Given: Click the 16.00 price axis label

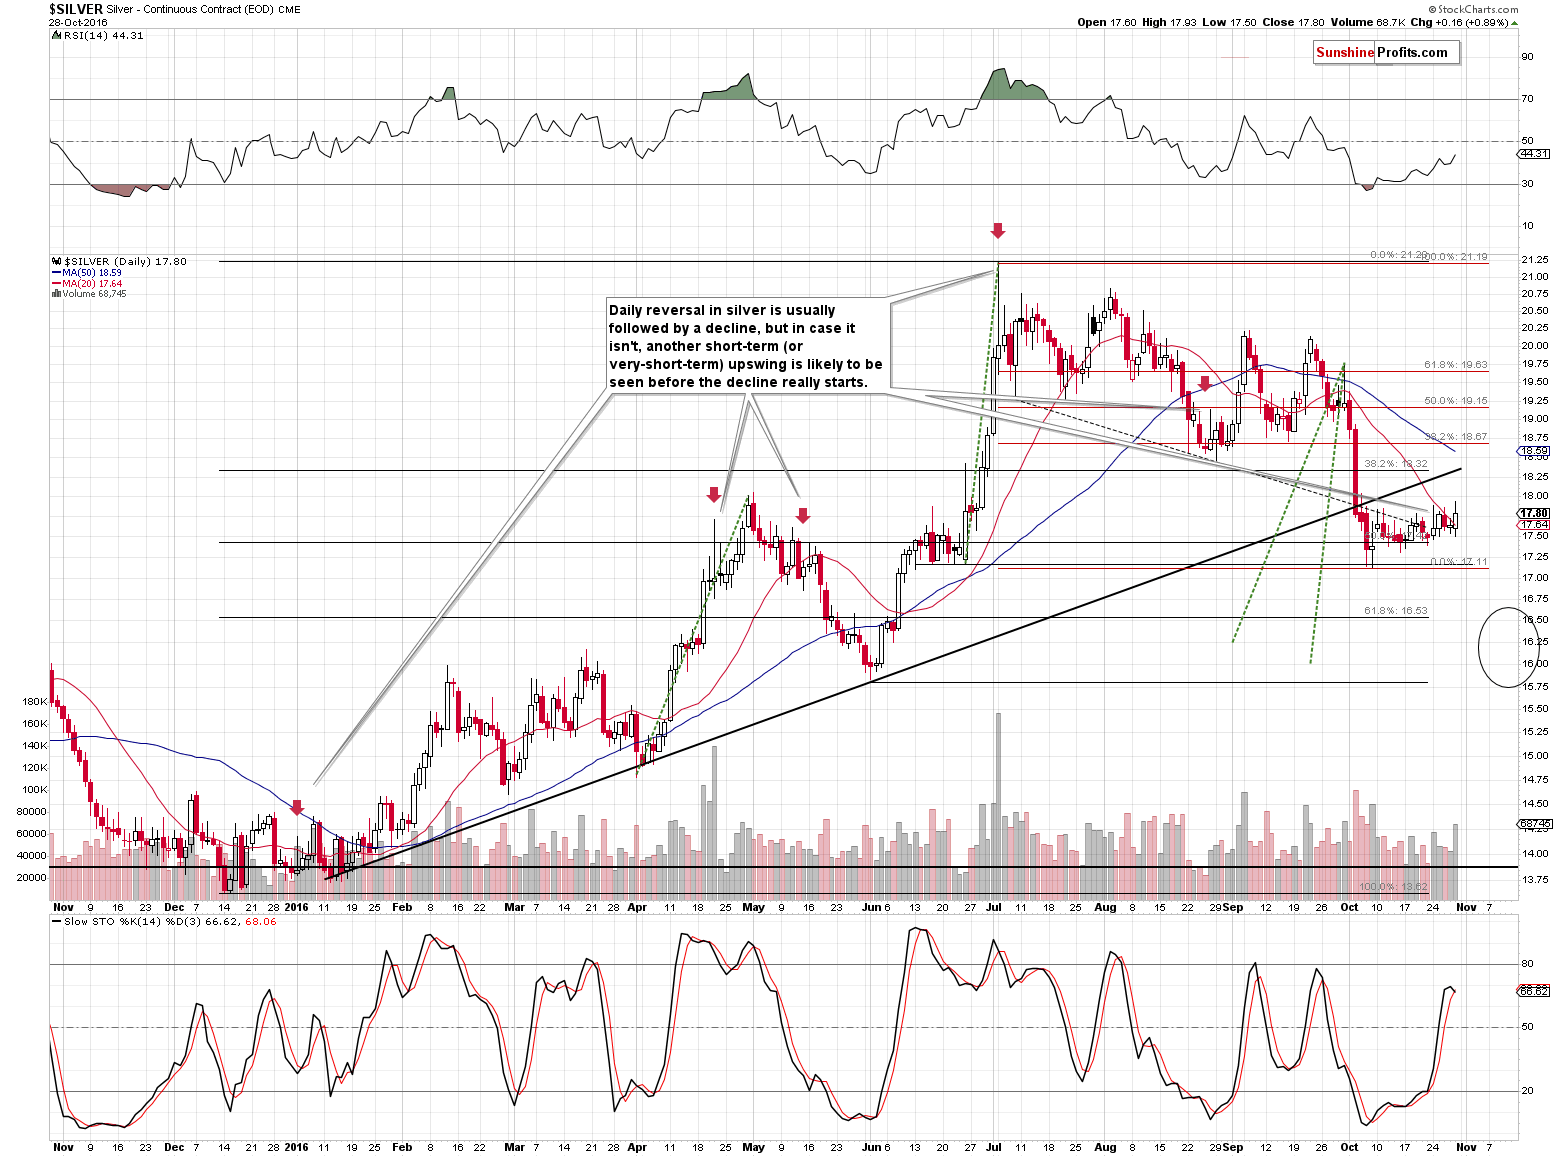Looking at the screenshot, I should (1536, 663).
